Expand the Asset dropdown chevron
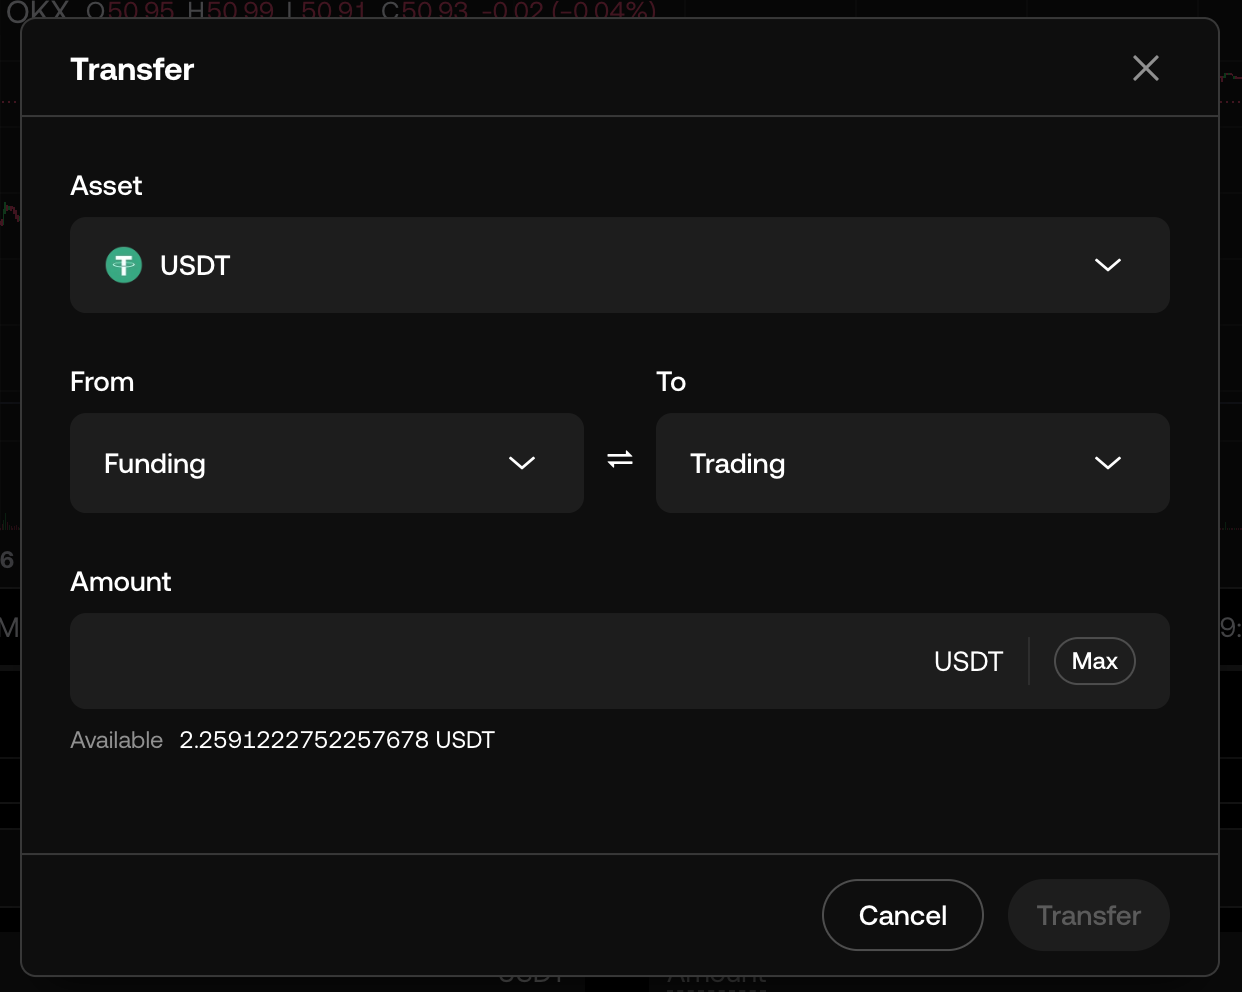 point(1107,265)
